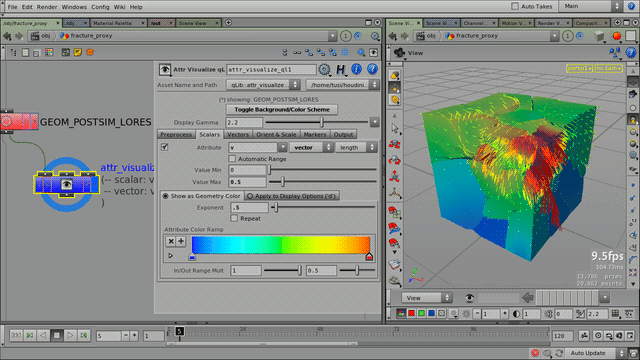Add a point to the Attribute Color Ramp
The image size is (640, 360).
coord(181,241)
